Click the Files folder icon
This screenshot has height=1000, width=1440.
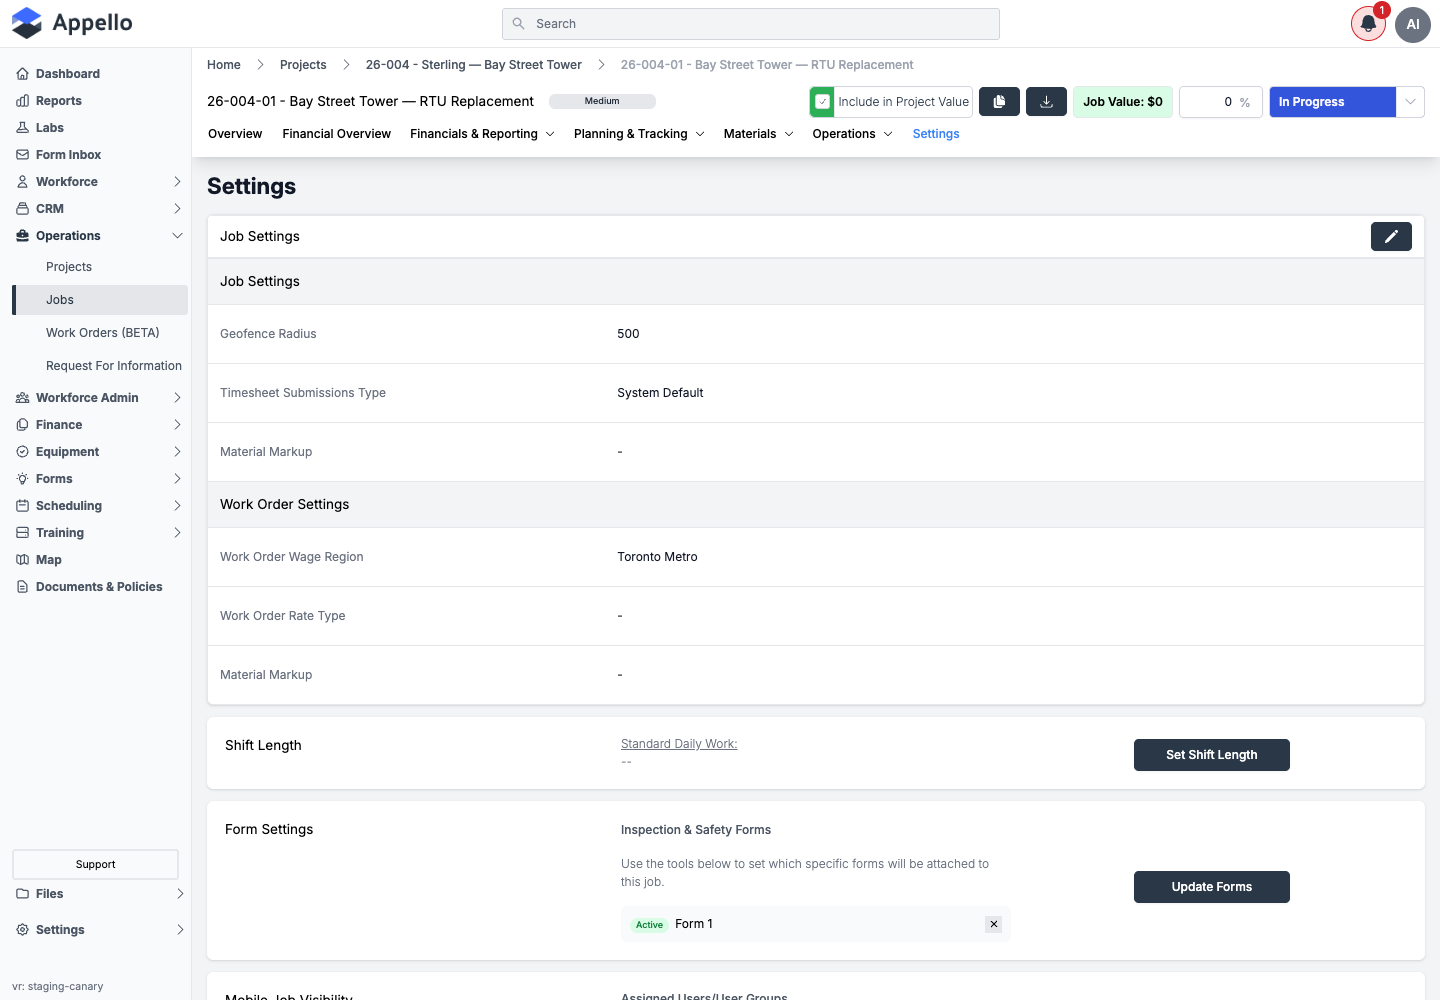click(22, 894)
